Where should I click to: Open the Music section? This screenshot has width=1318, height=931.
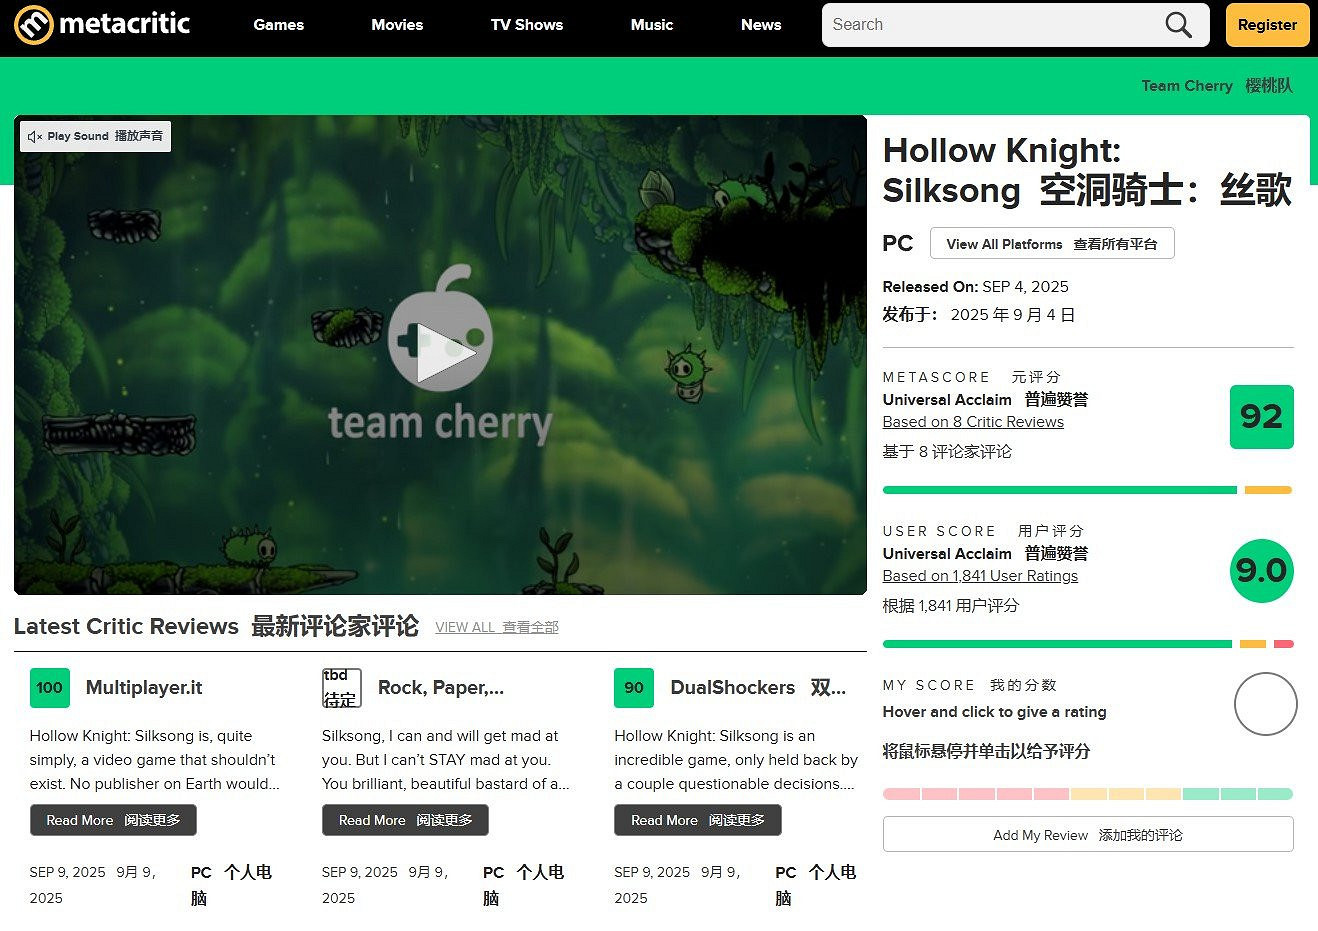coord(651,25)
